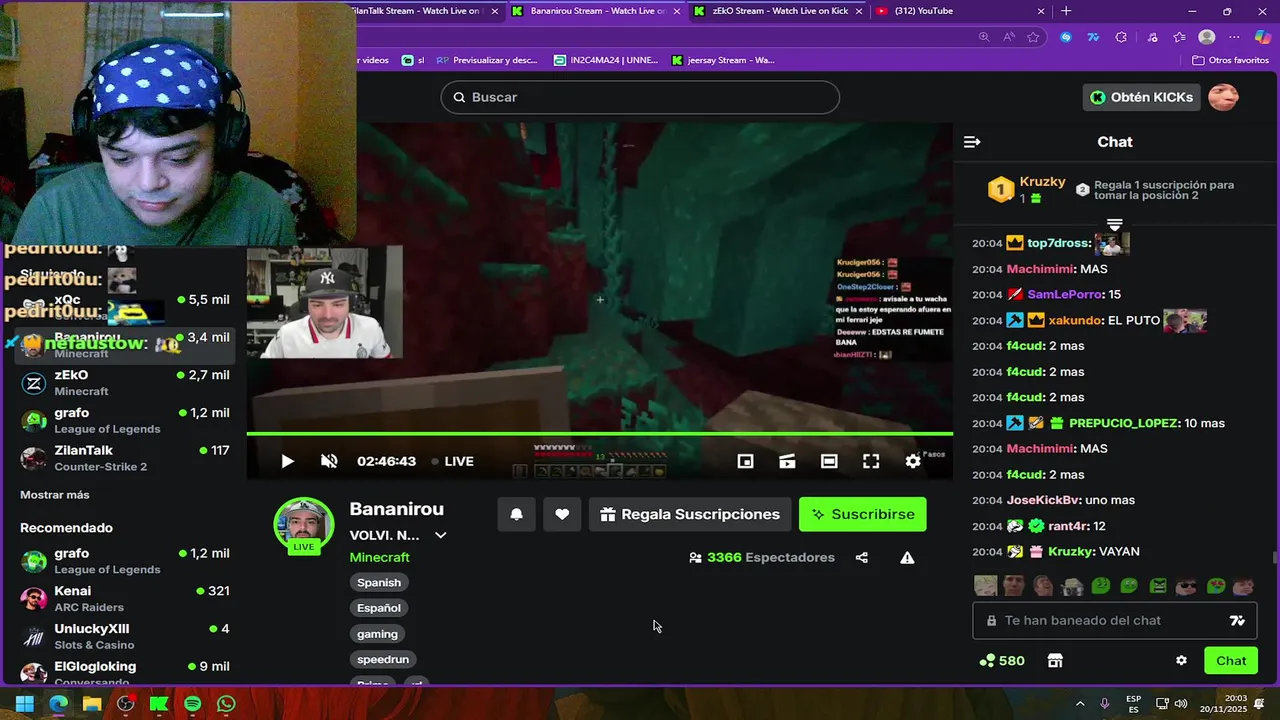Open ElGlogloking recommended channel
The image size is (1280, 720).
pyautogui.click(x=125, y=673)
